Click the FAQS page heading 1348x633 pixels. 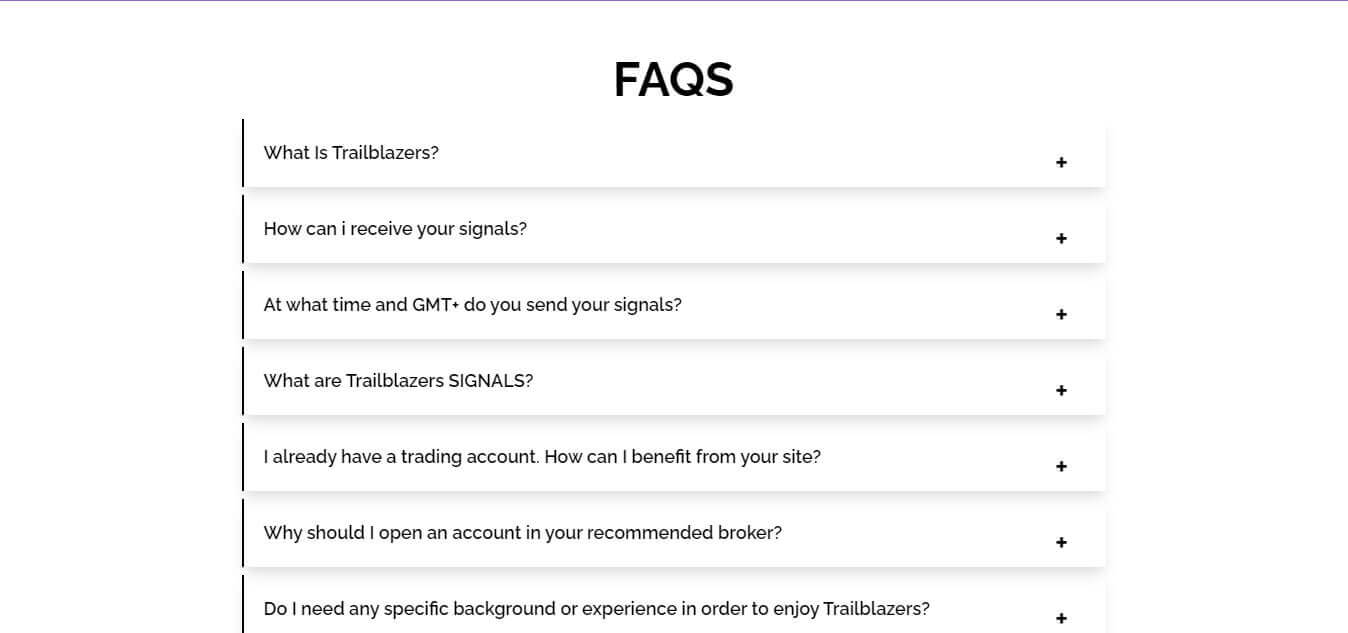673,79
